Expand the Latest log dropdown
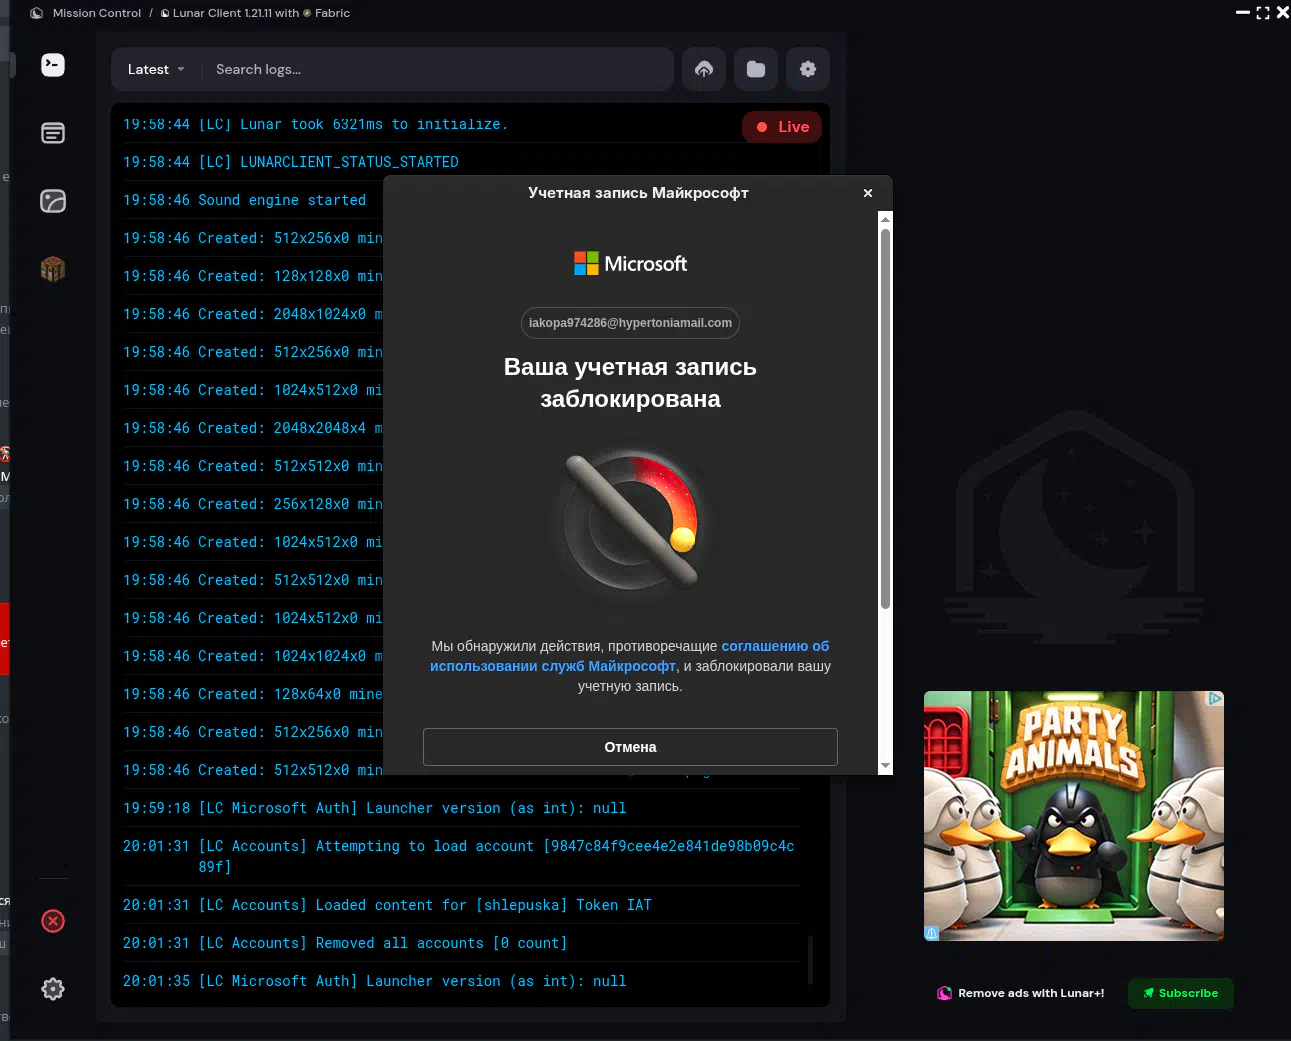This screenshot has width=1291, height=1041. tap(156, 69)
